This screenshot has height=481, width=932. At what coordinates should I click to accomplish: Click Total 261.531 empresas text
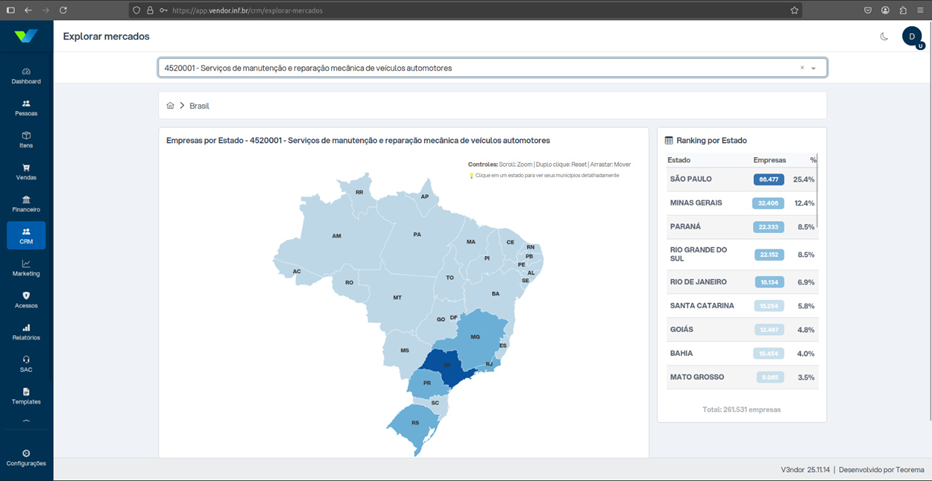point(741,410)
